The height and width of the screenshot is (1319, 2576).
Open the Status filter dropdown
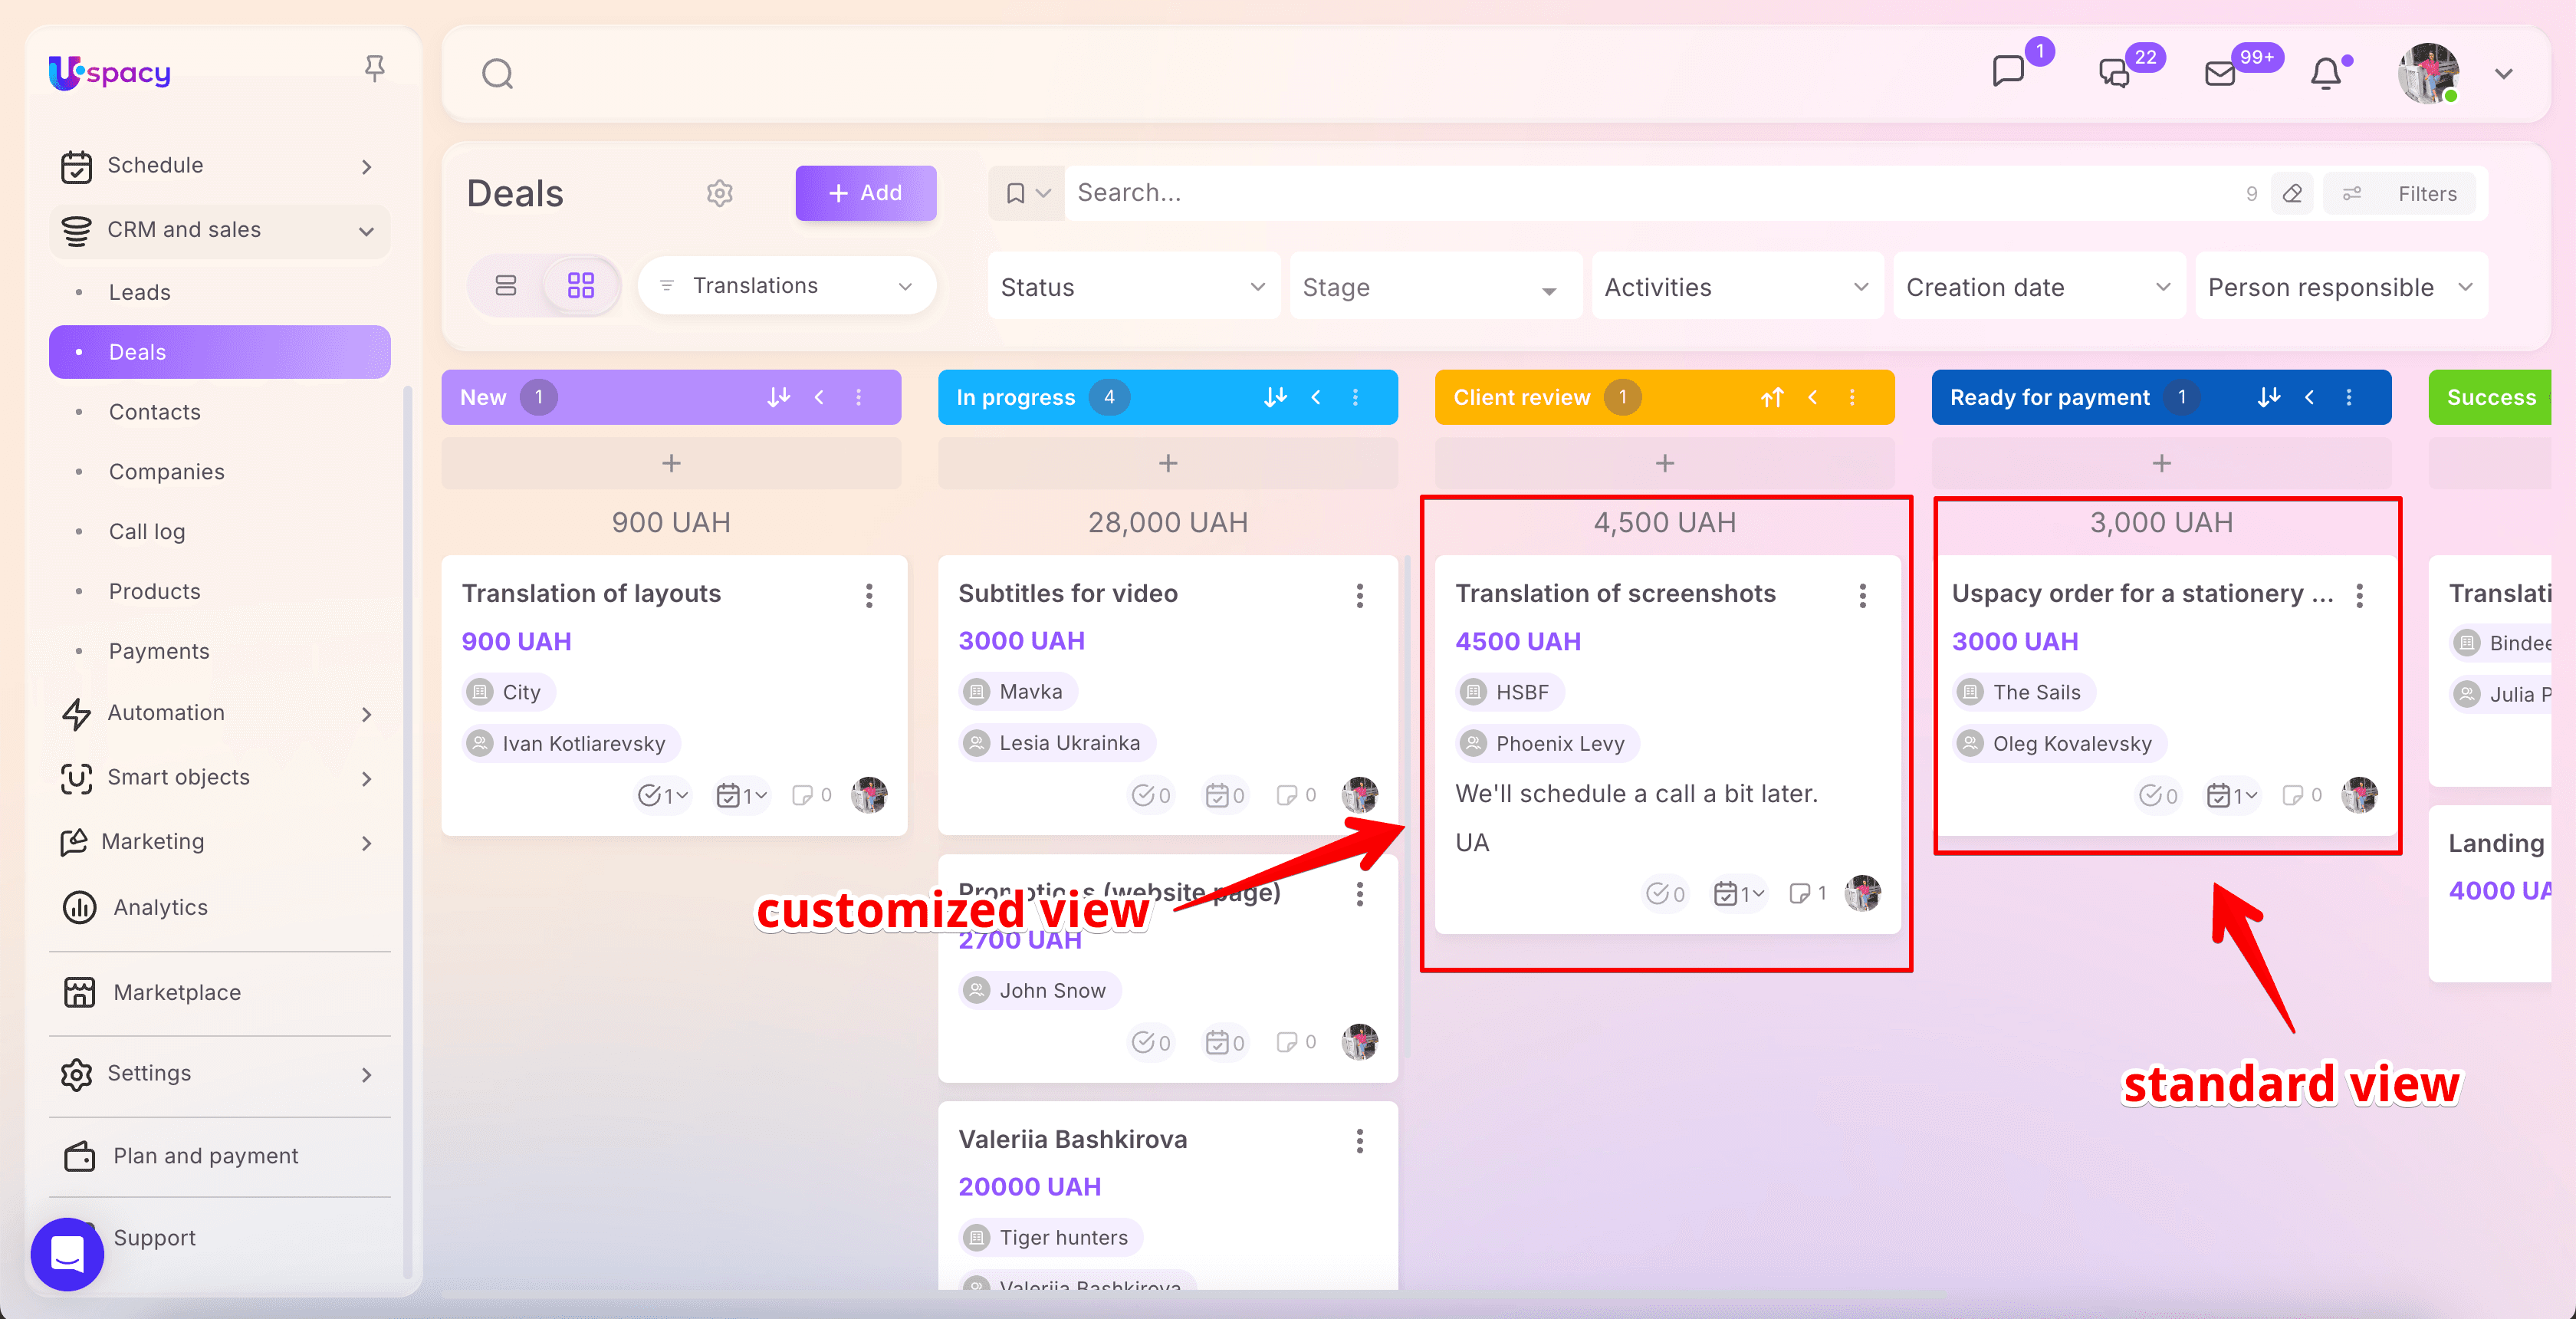click(x=1133, y=287)
